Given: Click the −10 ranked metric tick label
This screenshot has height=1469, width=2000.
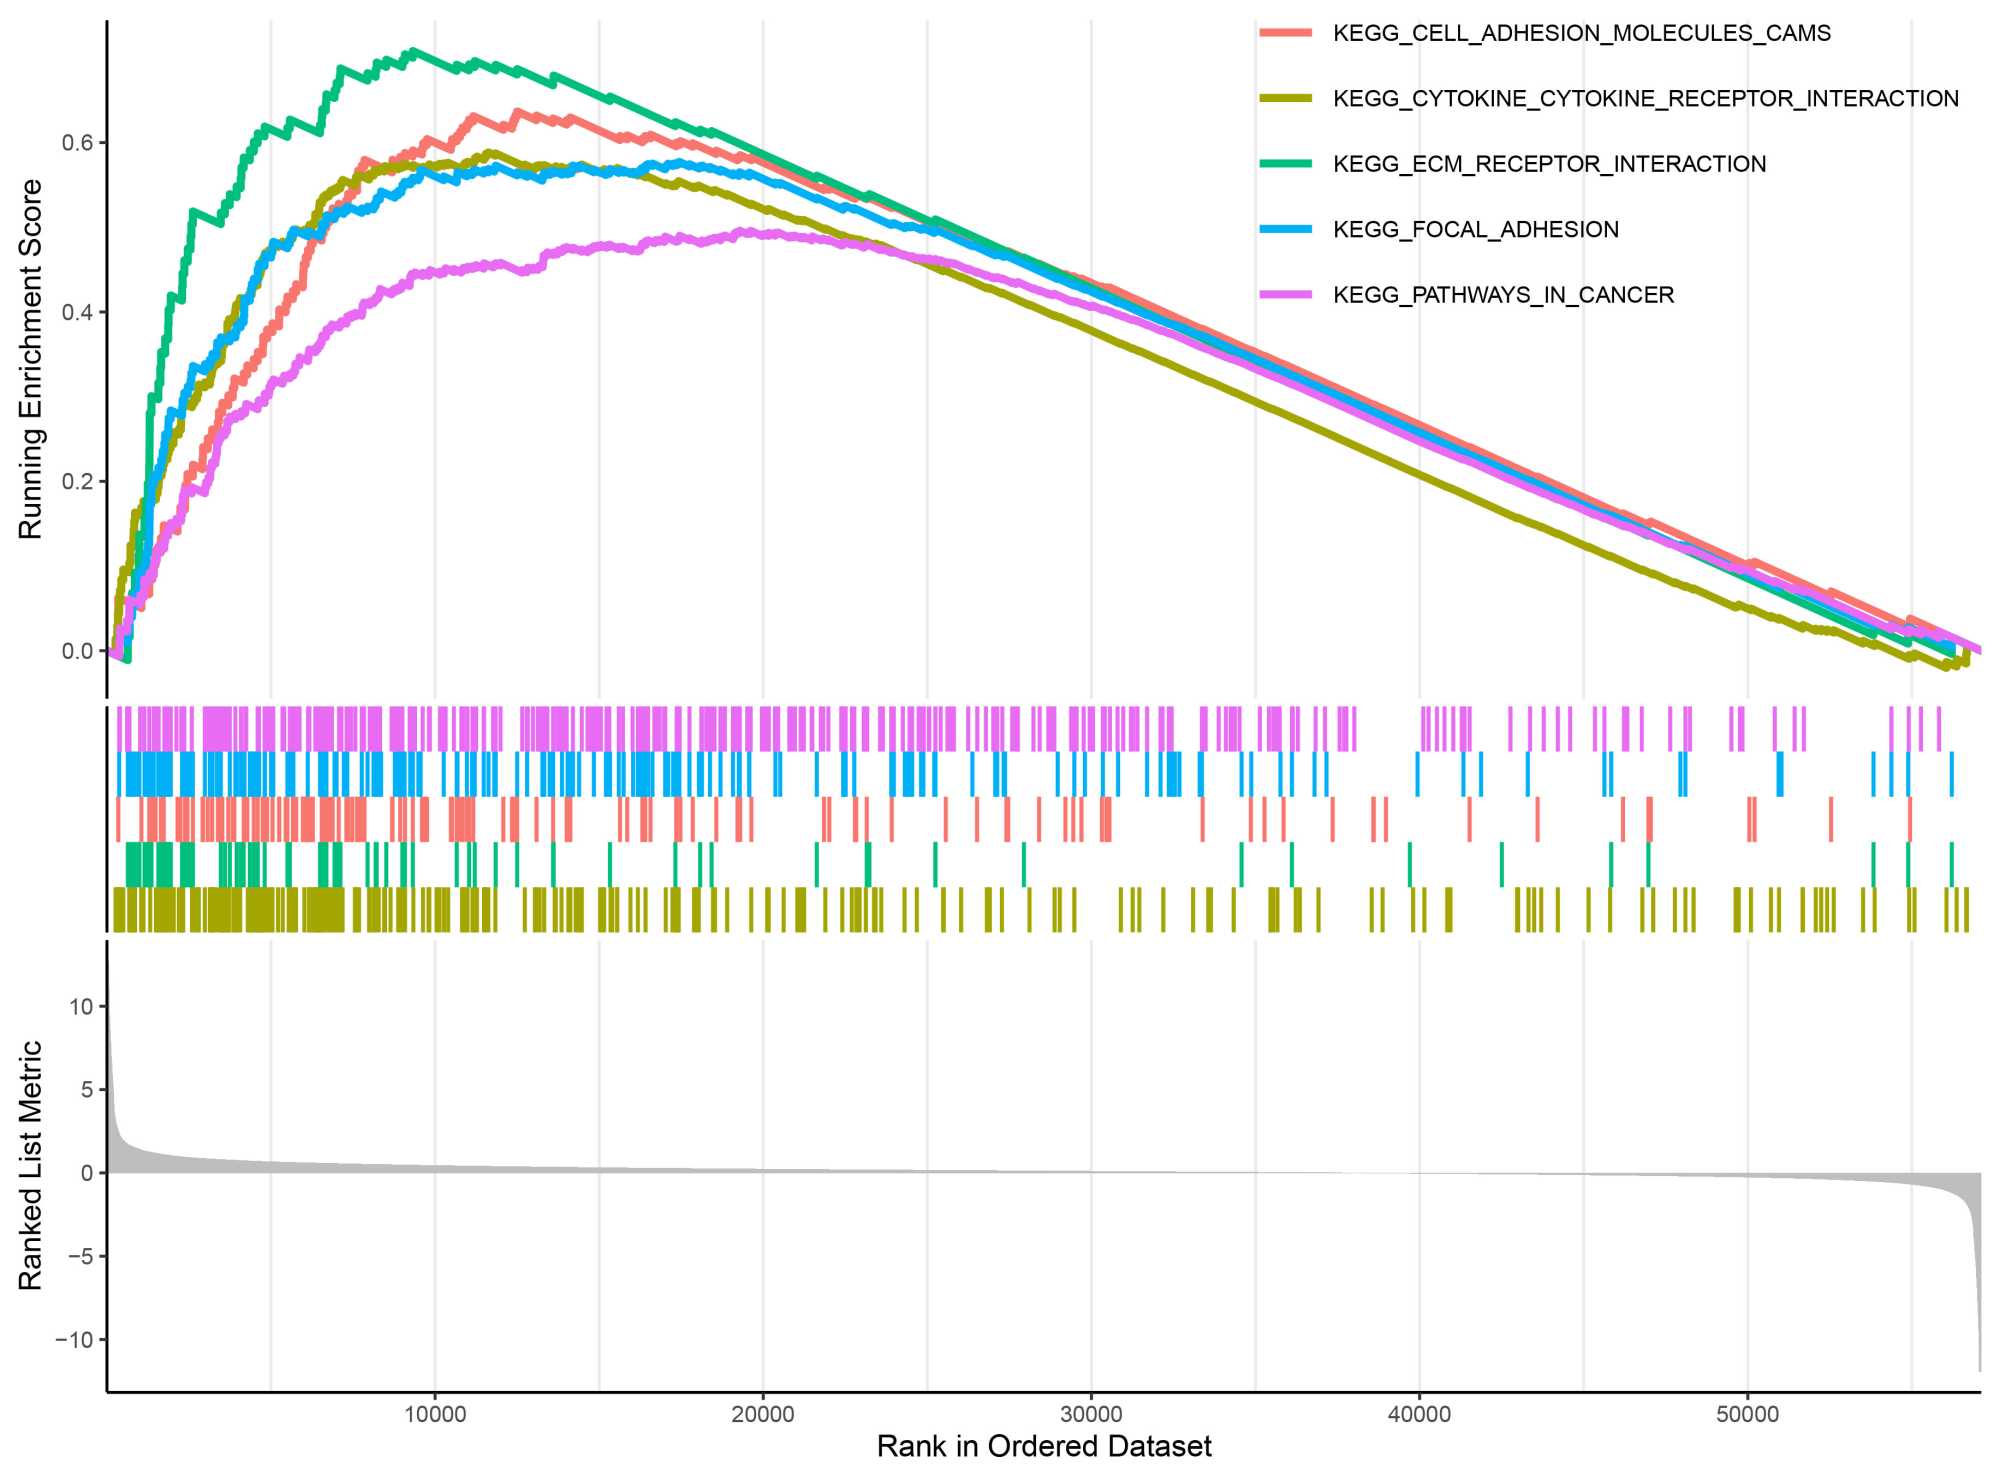Looking at the screenshot, I should tap(74, 1339).
